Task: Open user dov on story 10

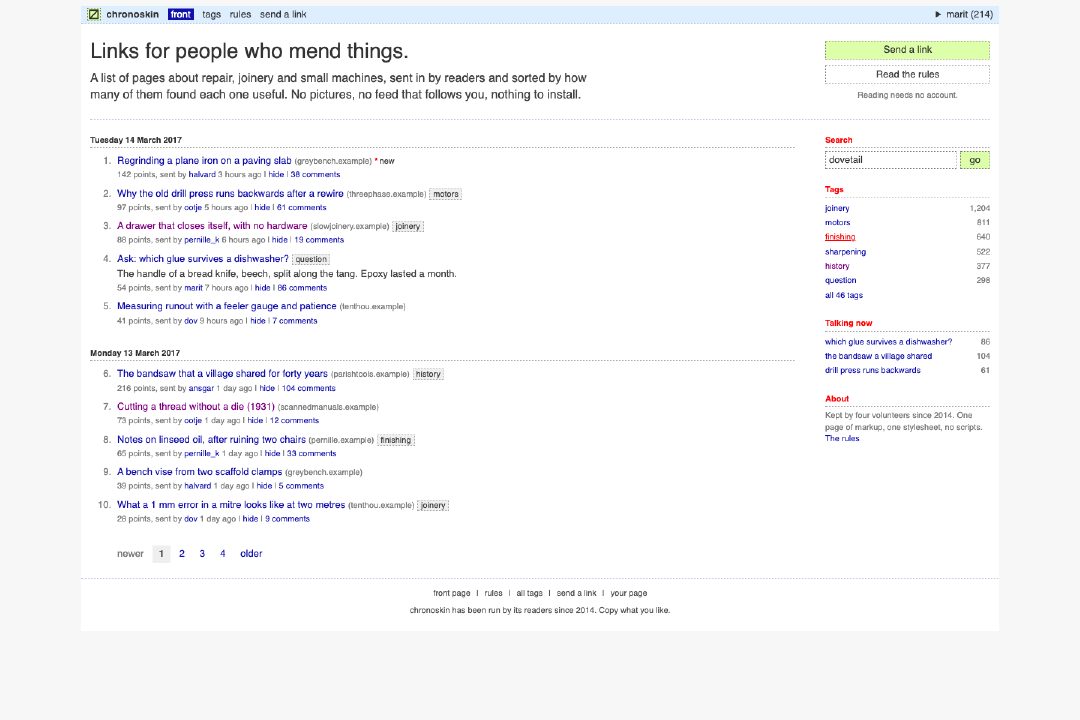Action: pos(191,519)
